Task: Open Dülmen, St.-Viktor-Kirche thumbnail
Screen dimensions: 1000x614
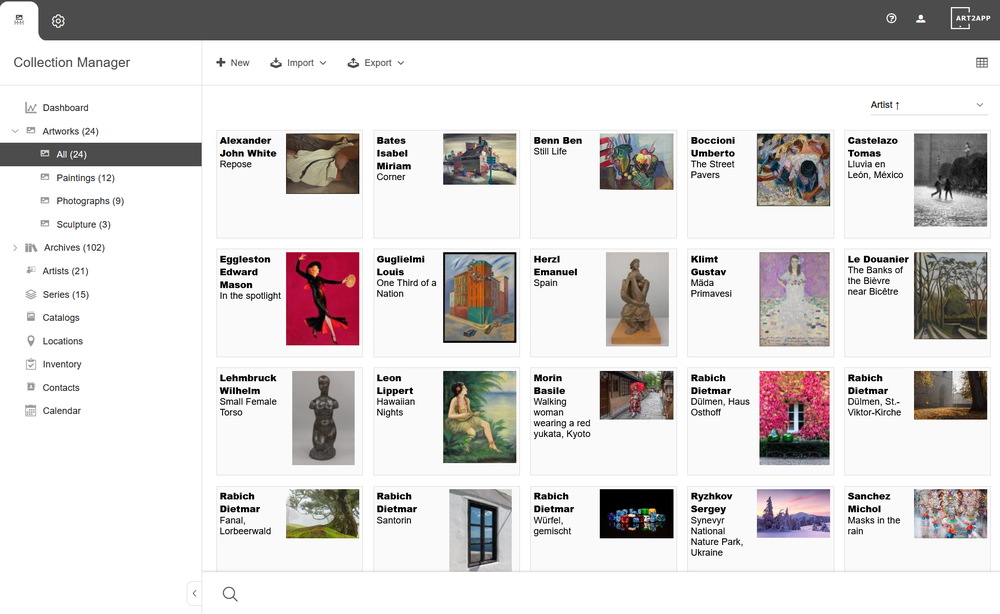Action: point(950,395)
